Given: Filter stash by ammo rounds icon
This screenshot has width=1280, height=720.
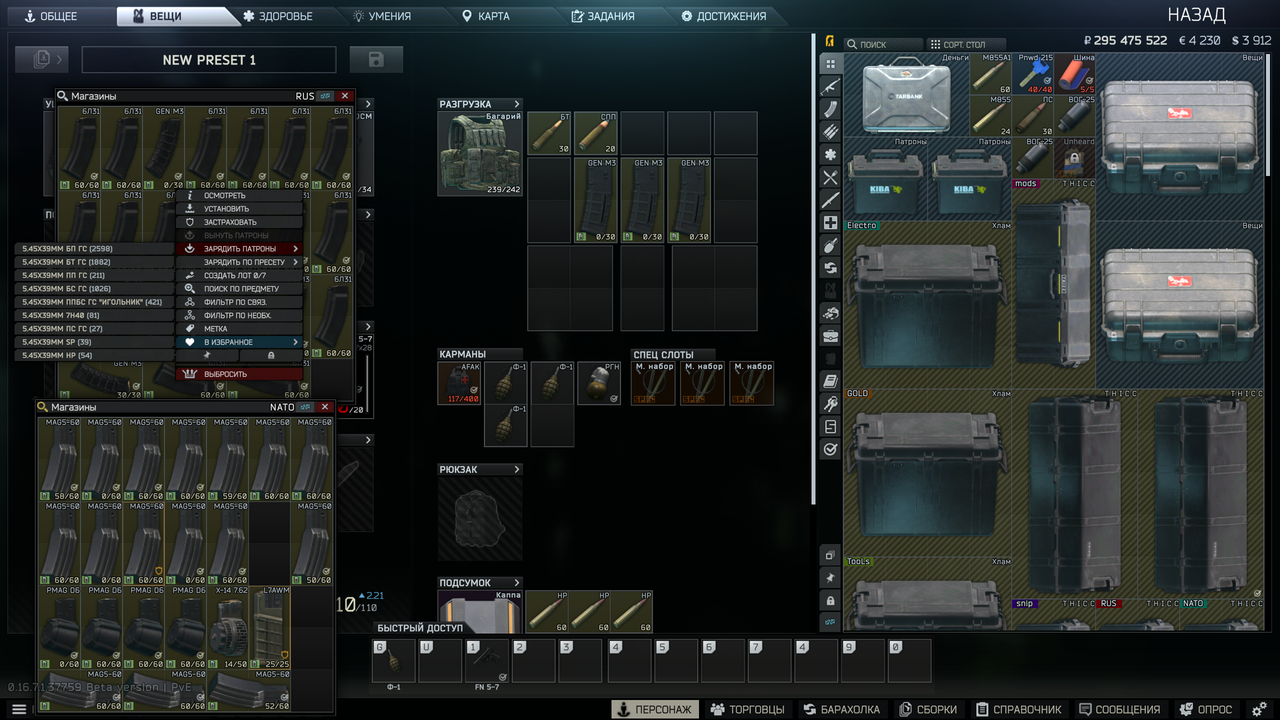Looking at the screenshot, I should 830,132.
